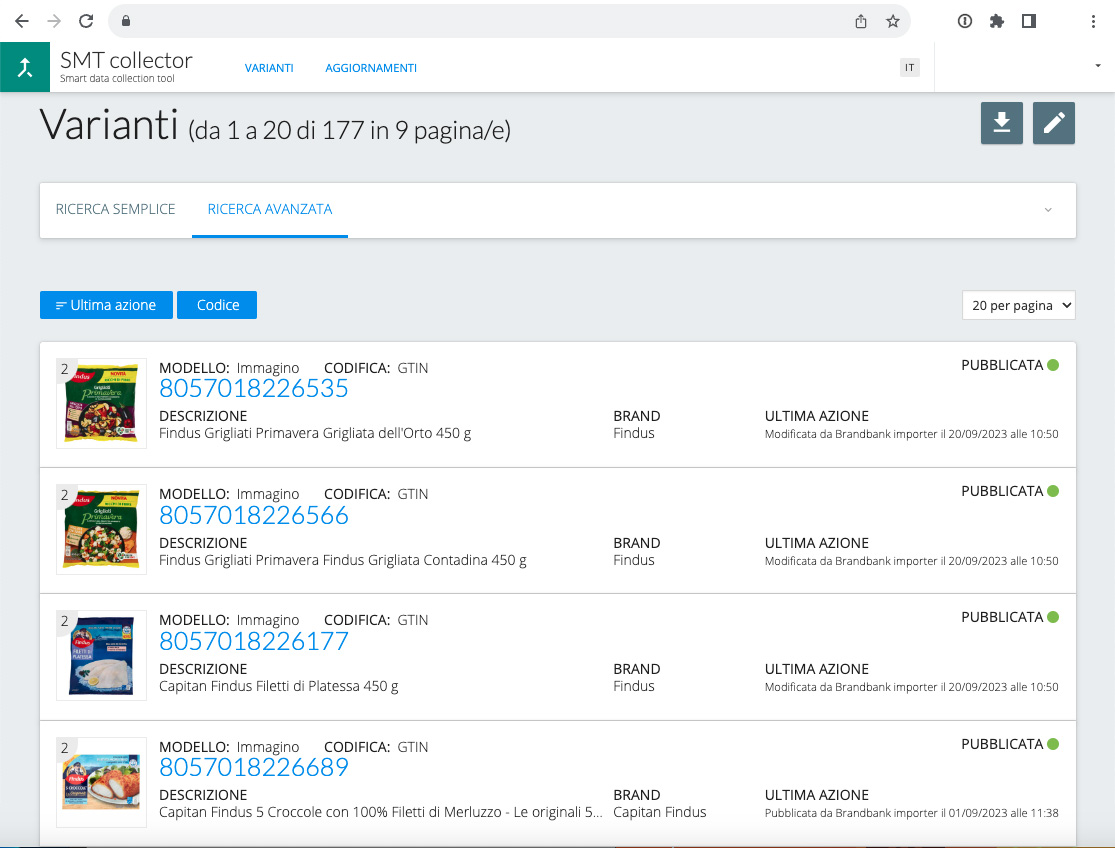Click description 'Capitan Findus Filetti di Platessa 450 g'
The width and height of the screenshot is (1115, 848).
(x=279, y=686)
